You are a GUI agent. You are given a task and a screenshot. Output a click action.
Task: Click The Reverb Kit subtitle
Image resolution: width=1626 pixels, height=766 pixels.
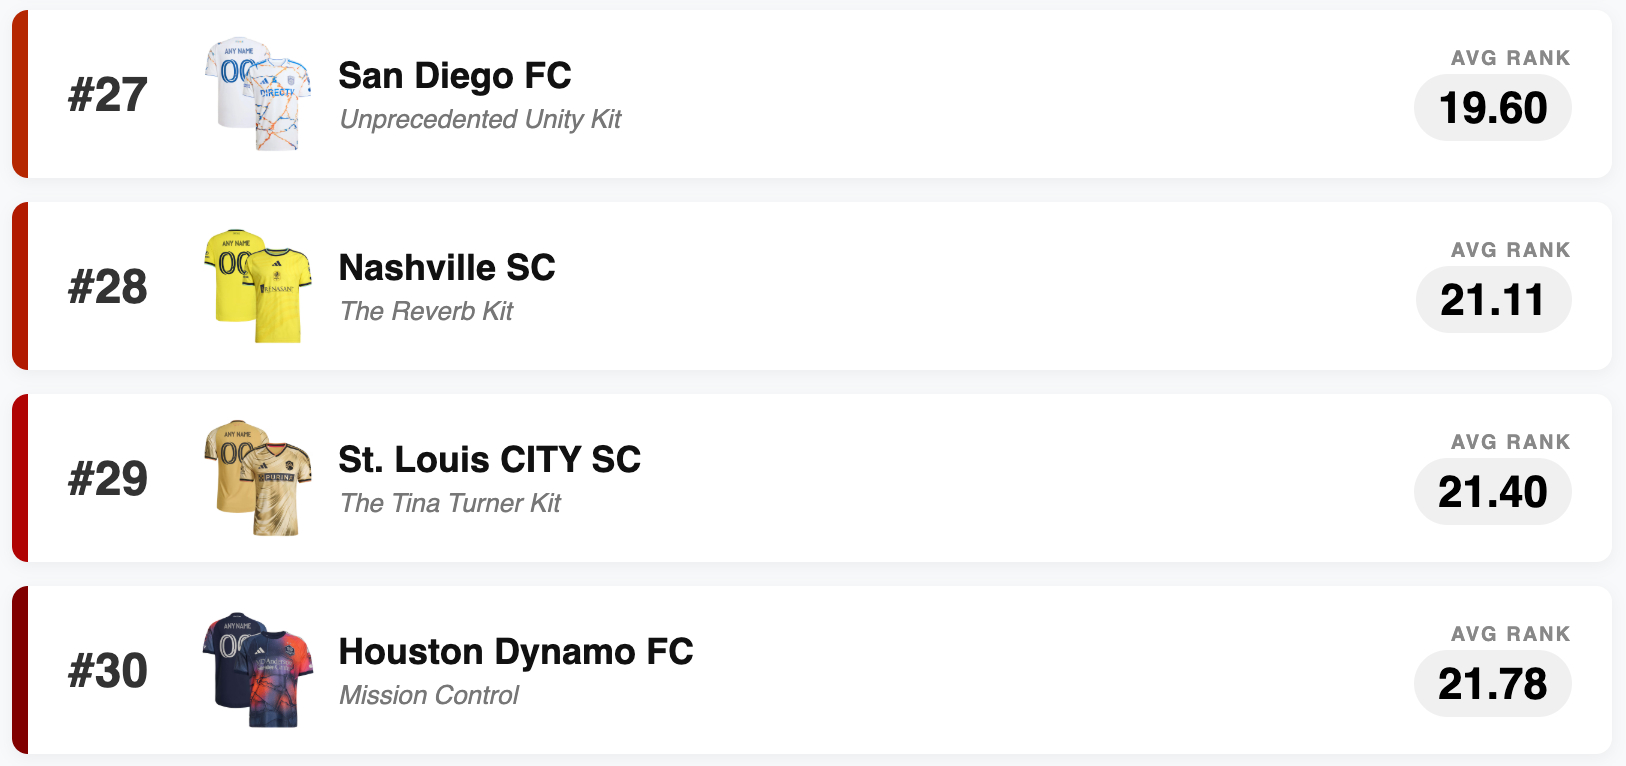pyautogui.click(x=426, y=312)
